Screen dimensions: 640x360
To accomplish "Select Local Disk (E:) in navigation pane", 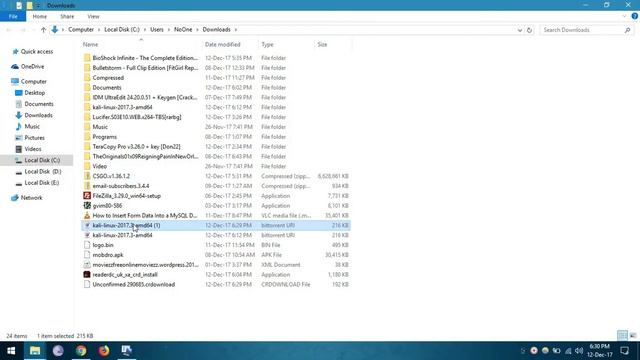I will point(42,182).
